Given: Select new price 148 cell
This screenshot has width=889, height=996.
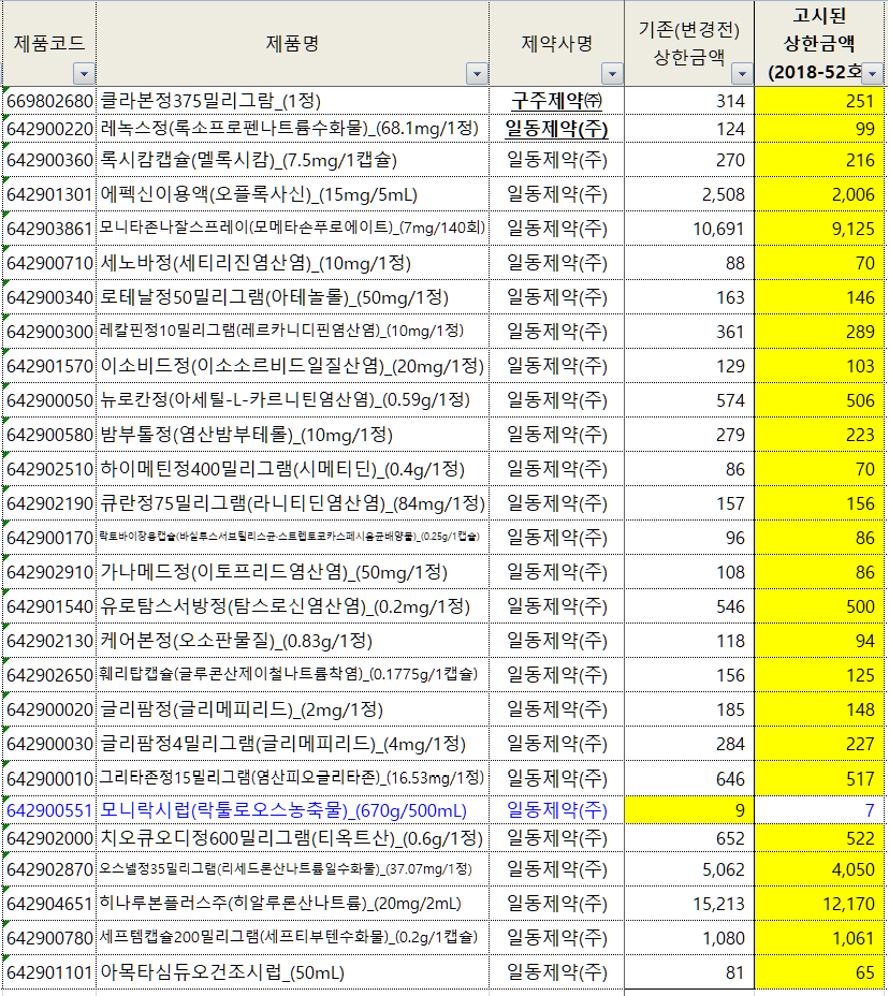Looking at the screenshot, I should 820,709.
